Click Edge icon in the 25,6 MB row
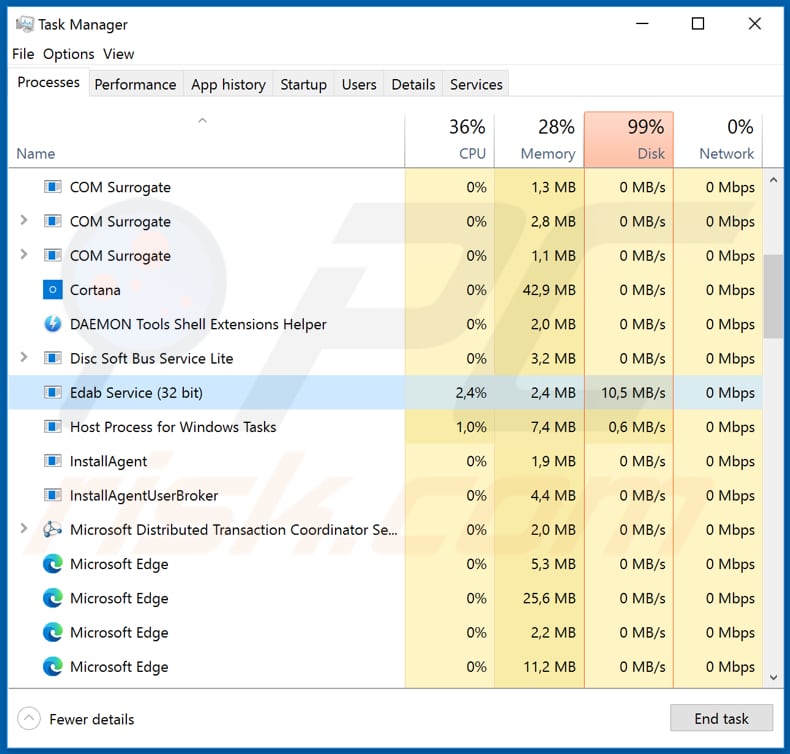Image resolution: width=790 pixels, height=754 pixels. tap(52, 598)
